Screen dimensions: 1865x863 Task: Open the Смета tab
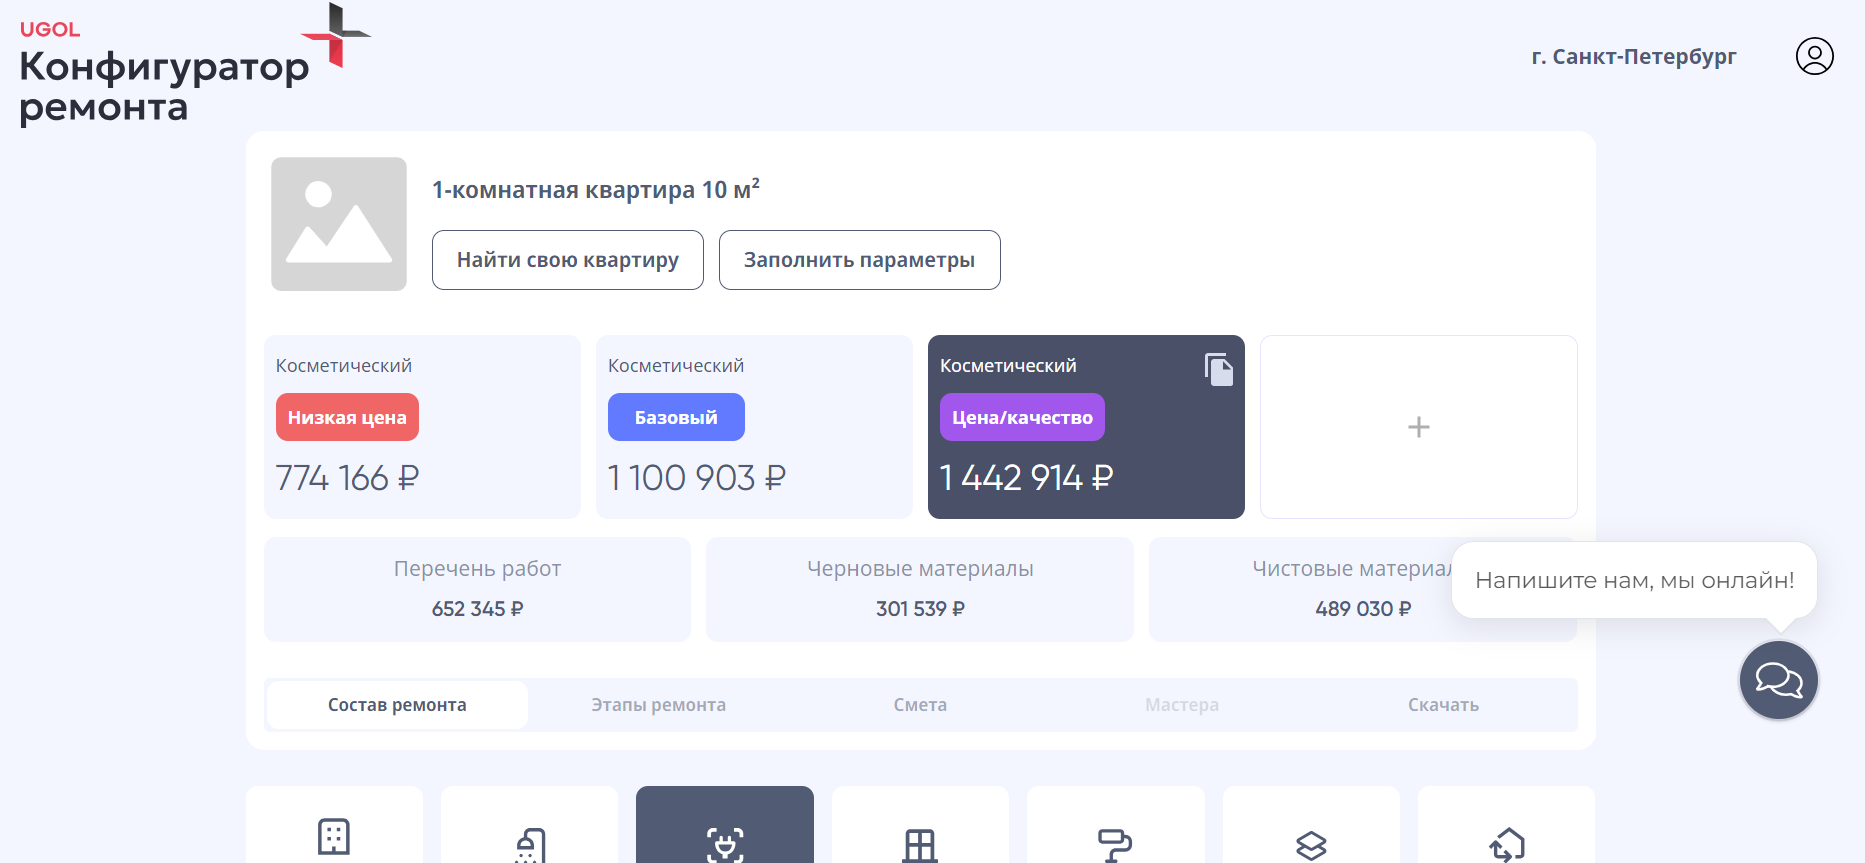pos(920,705)
